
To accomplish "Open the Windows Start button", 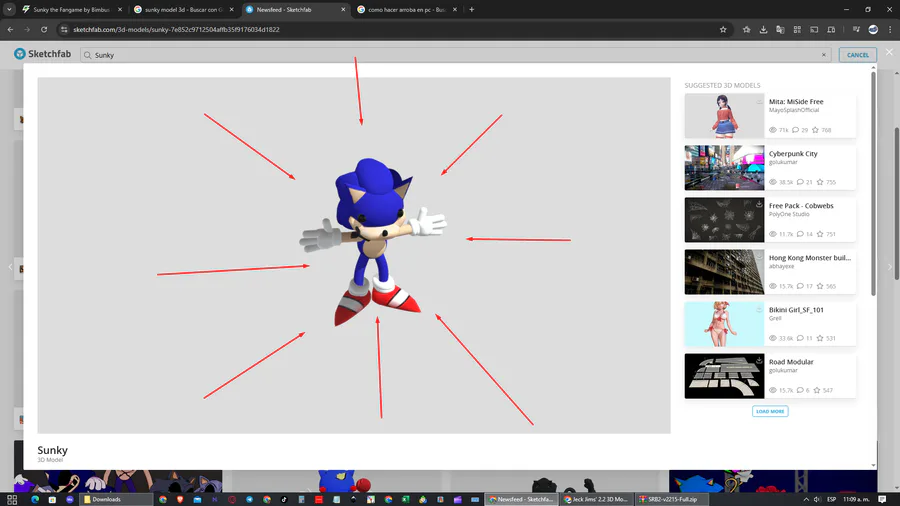I will (x=11, y=500).
